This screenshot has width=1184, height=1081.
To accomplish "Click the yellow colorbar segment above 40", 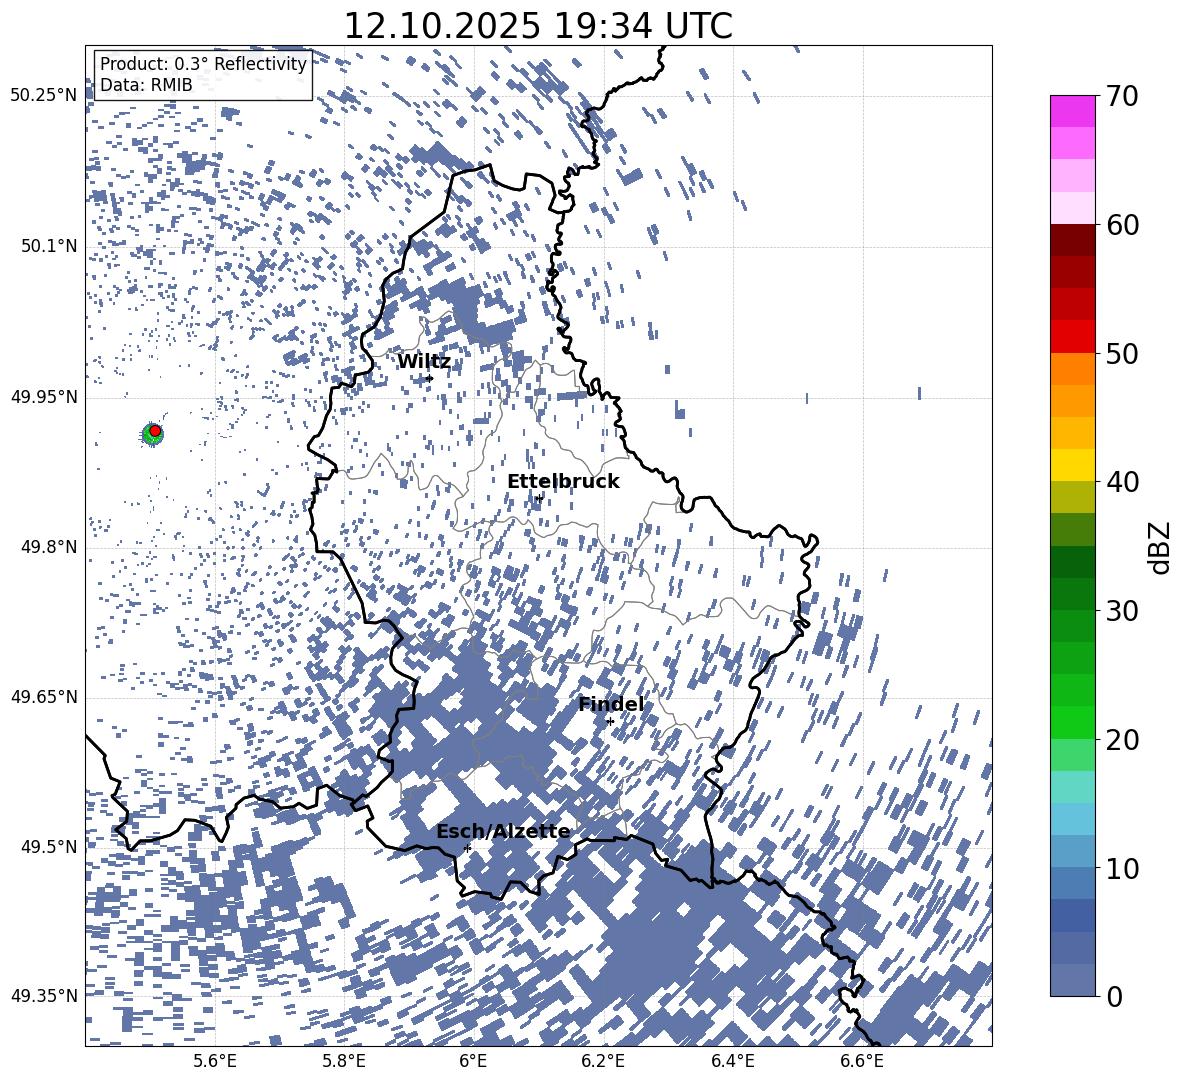I will (x=1073, y=465).
